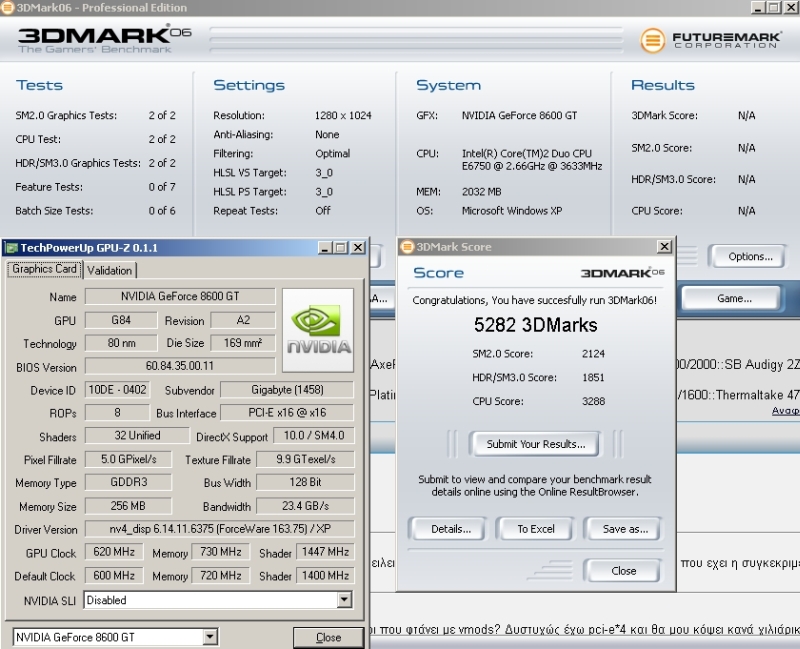Click the Futuremark Corporation logo
This screenshot has height=649, width=800.
point(710,40)
